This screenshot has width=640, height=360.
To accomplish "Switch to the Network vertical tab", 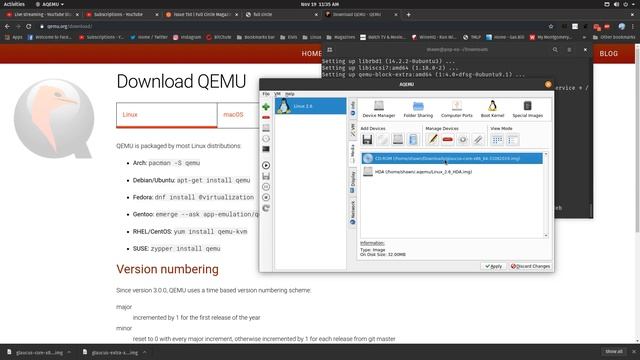I will point(353,212).
